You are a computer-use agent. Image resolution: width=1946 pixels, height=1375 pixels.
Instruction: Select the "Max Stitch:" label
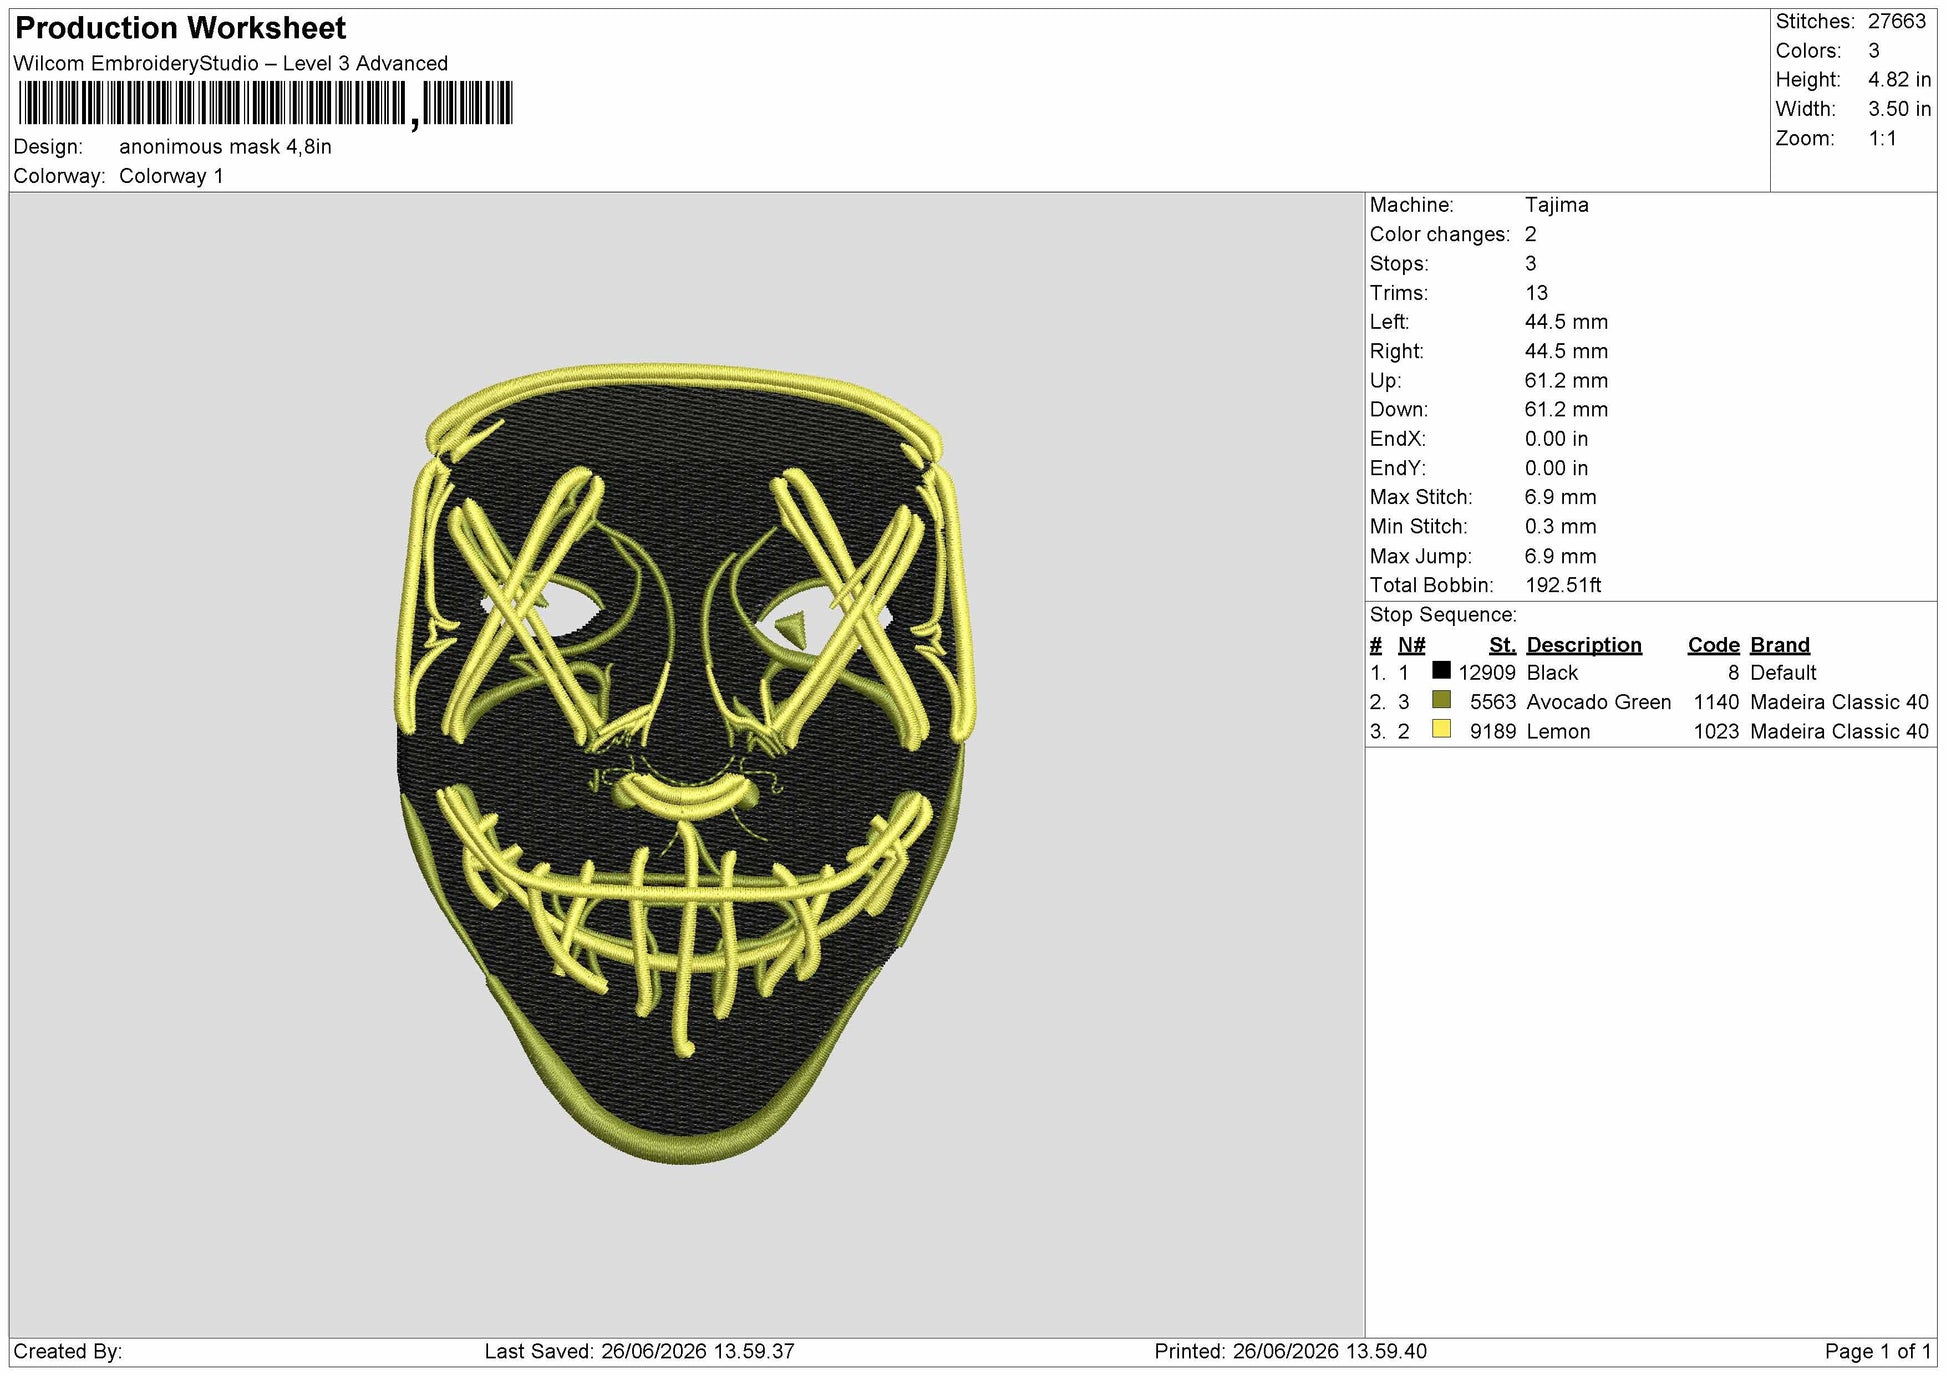(1421, 497)
